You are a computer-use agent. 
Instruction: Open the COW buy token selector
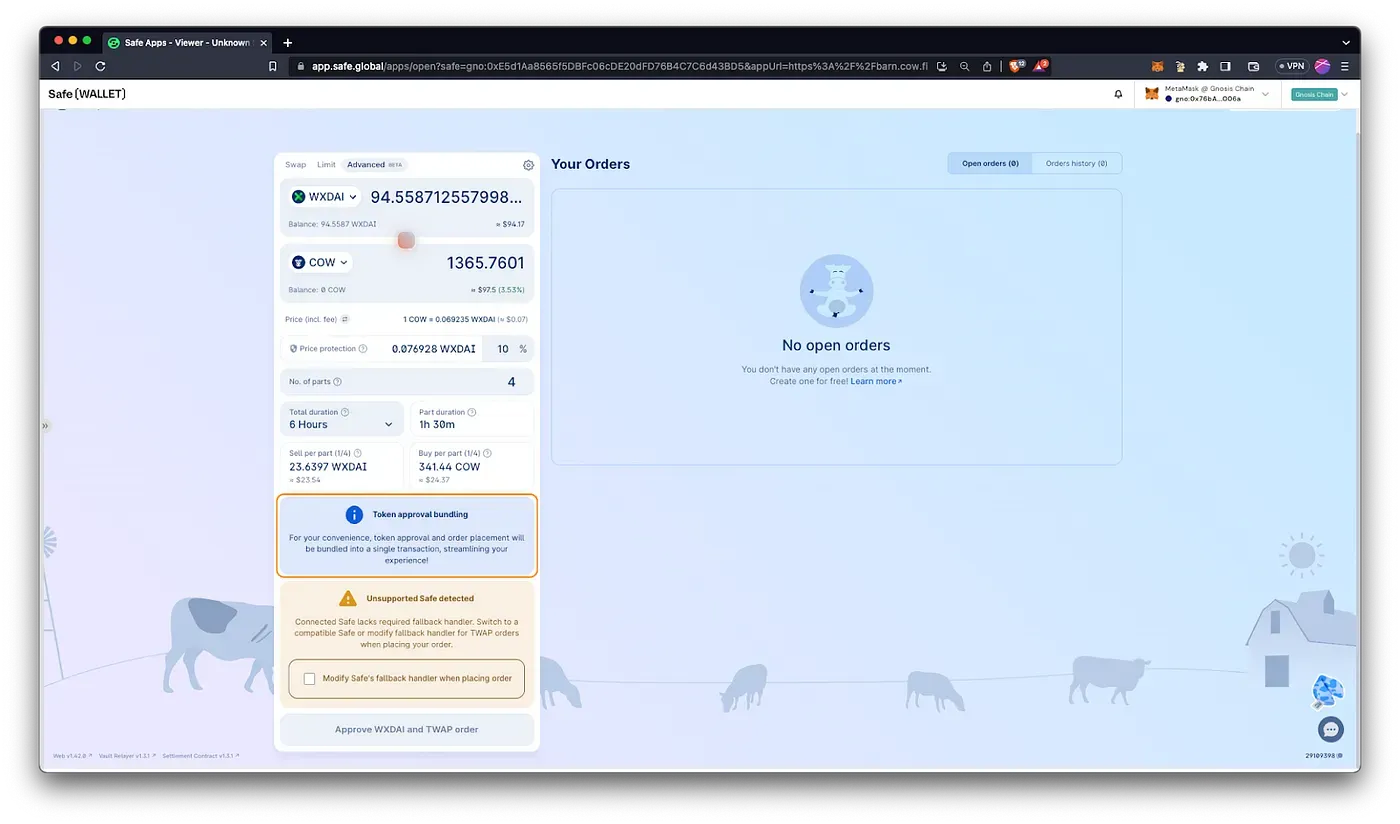[x=320, y=262]
